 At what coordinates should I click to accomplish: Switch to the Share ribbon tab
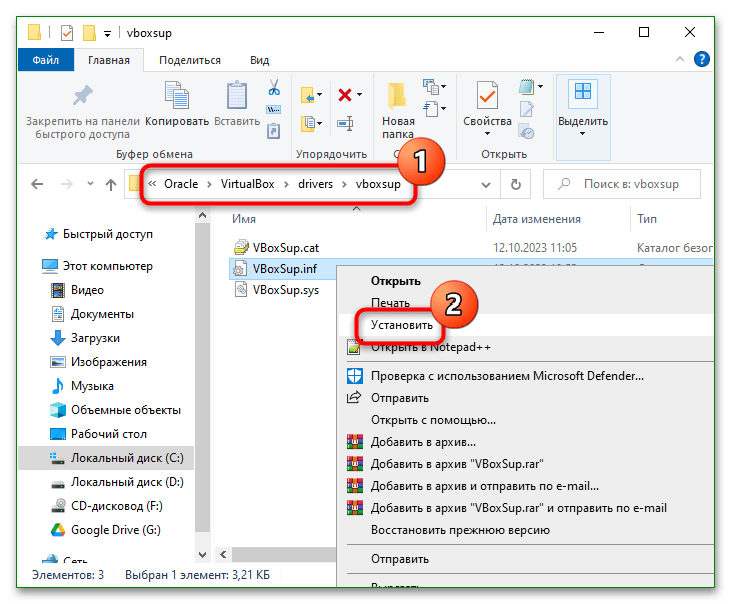(190, 60)
